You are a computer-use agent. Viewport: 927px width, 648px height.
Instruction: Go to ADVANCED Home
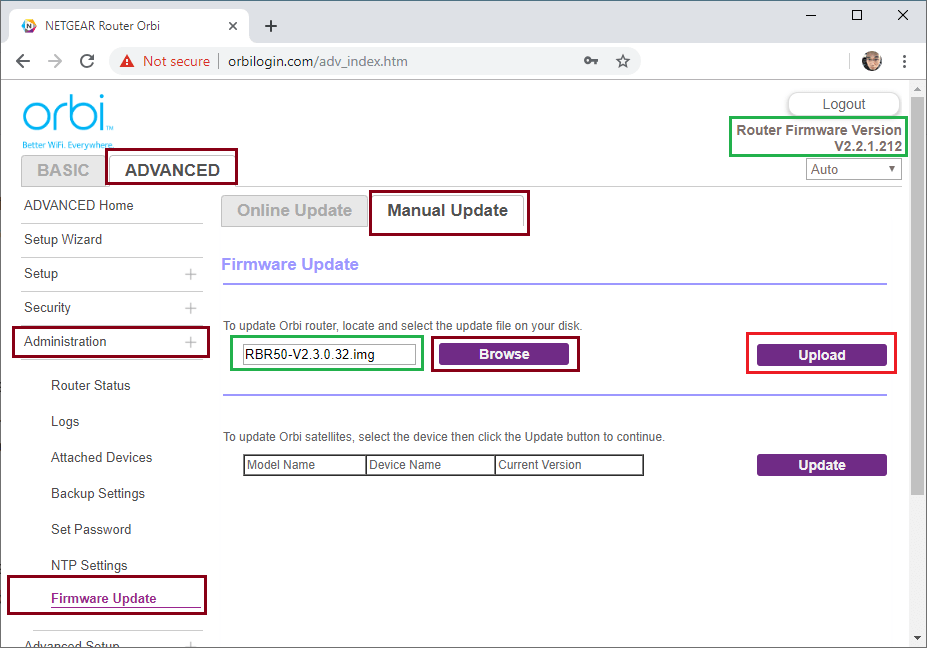(x=79, y=205)
